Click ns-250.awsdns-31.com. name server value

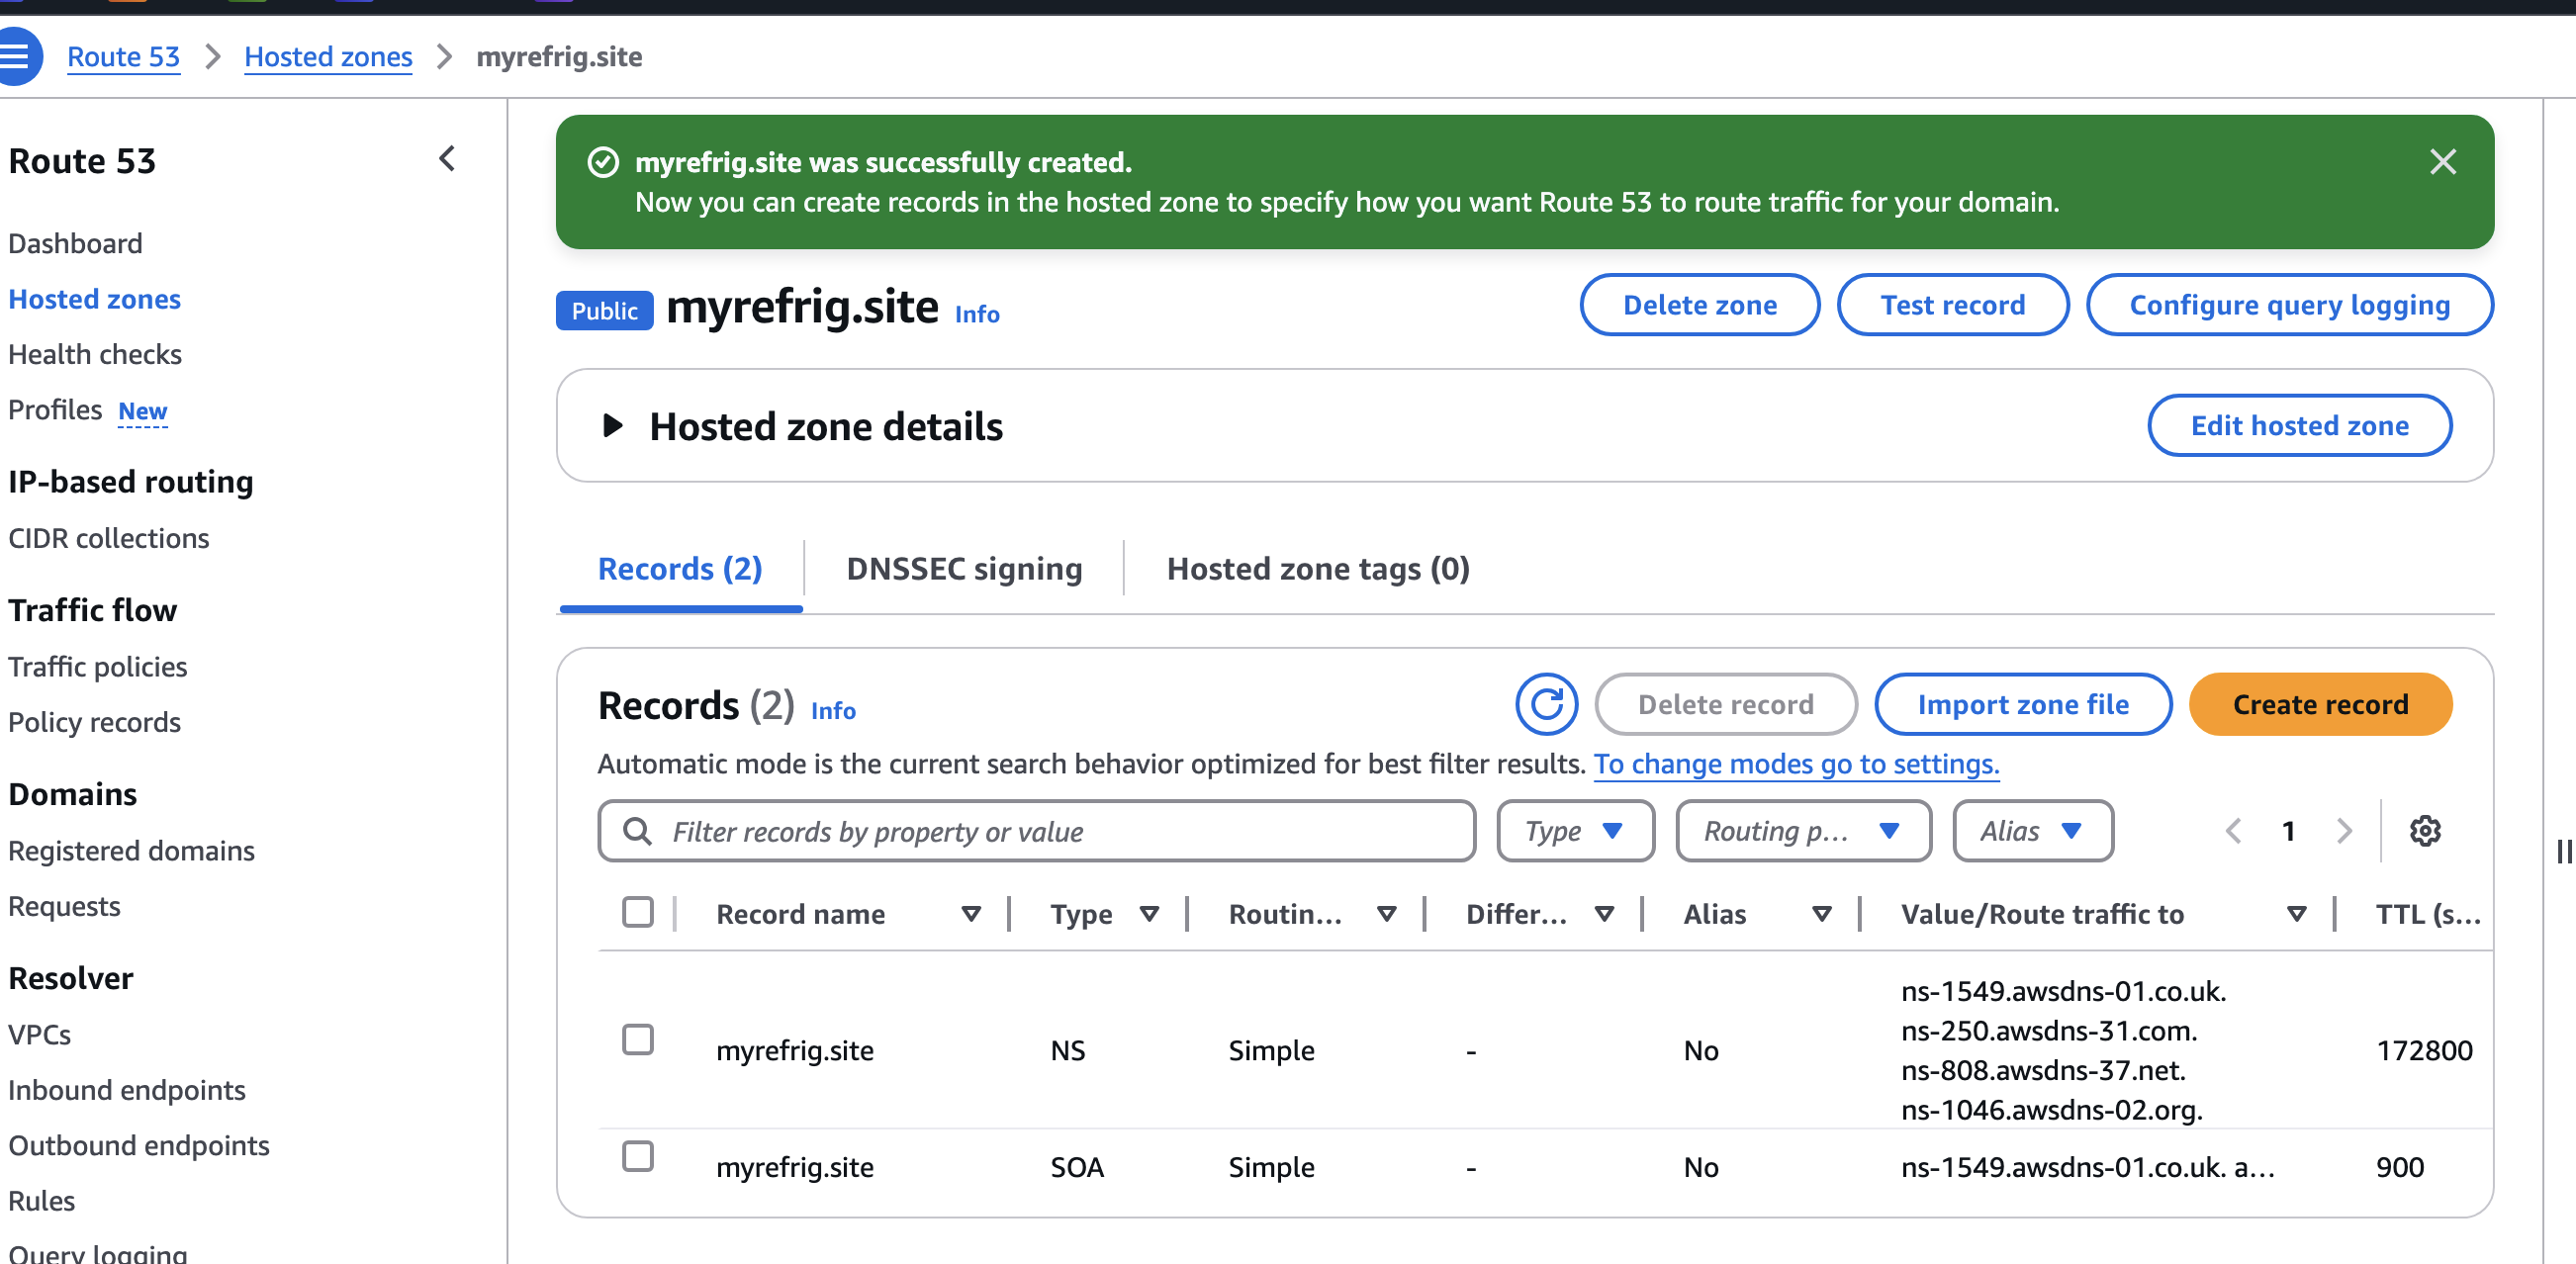pyautogui.click(x=2049, y=1030)
